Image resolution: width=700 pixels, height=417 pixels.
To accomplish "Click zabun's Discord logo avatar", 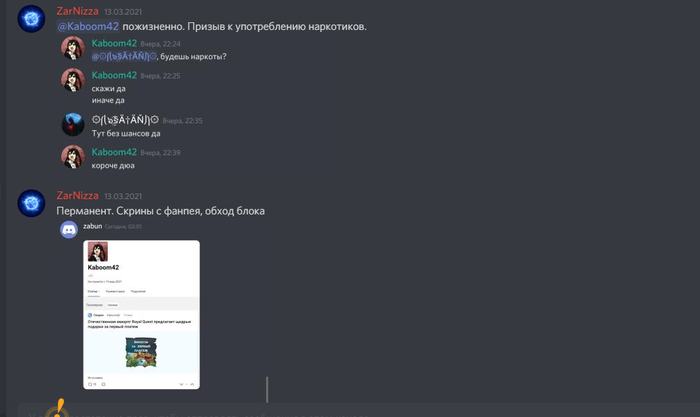I will pyautogui.click(x=69, y=230).
